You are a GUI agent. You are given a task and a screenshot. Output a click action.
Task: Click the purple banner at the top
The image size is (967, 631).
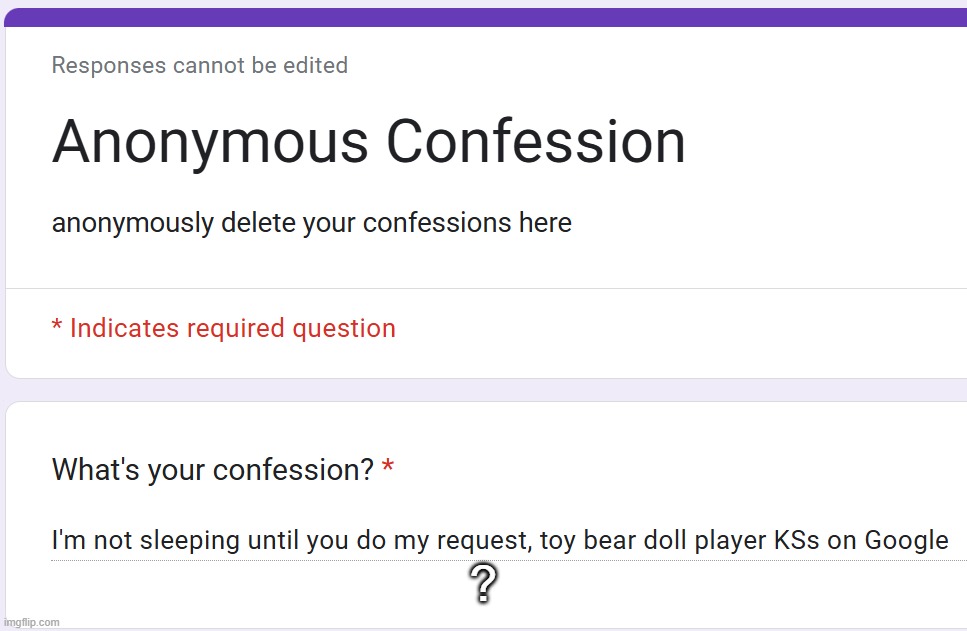pyautogui.click(x=483, y=13)
